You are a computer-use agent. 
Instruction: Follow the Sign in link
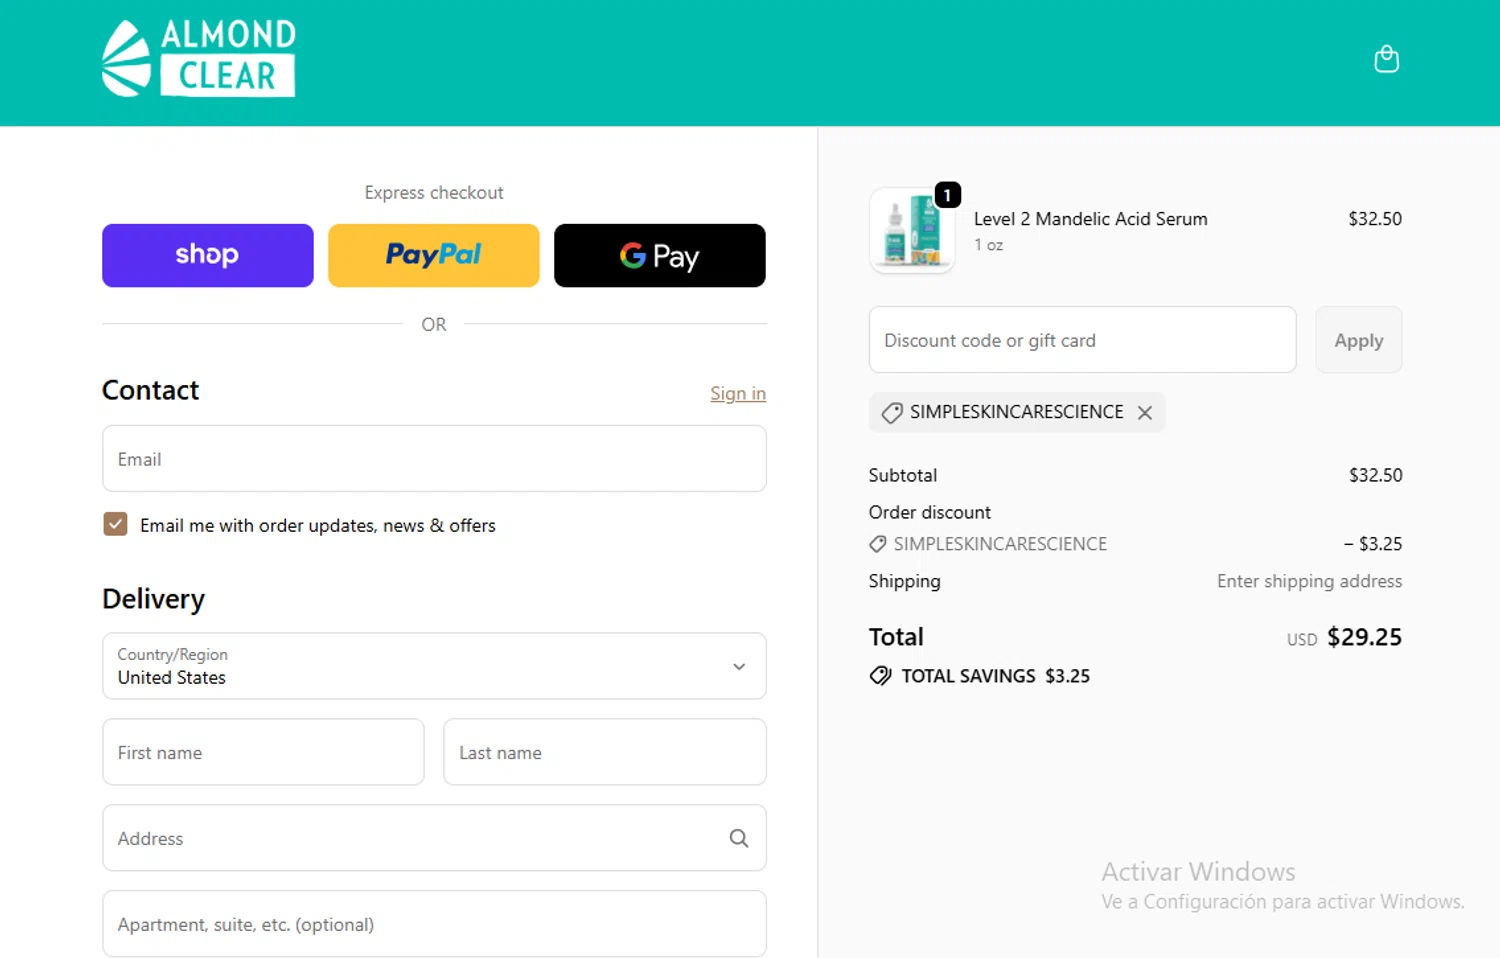[738, 393]
